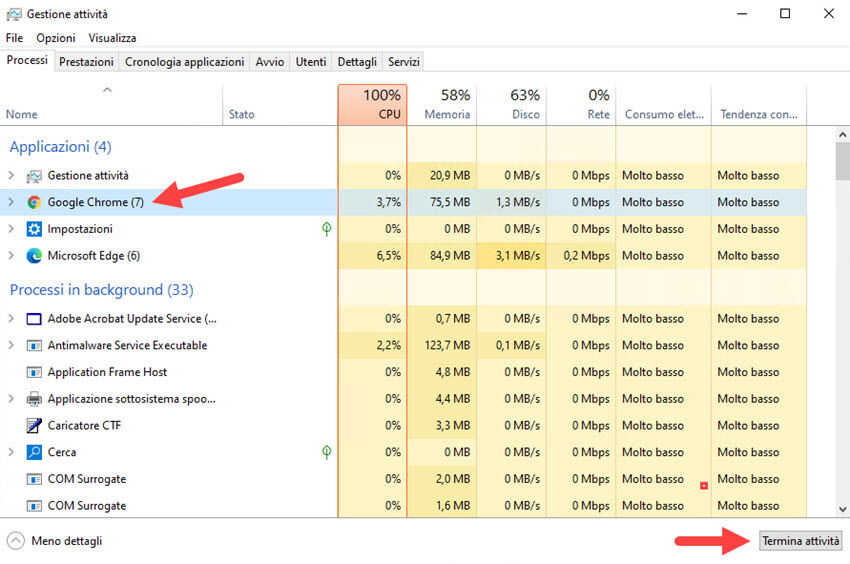Image resolution: width=850 pixels, height=564 pixels.
Task: Switch to the Servizi tab
Action: 404,62
